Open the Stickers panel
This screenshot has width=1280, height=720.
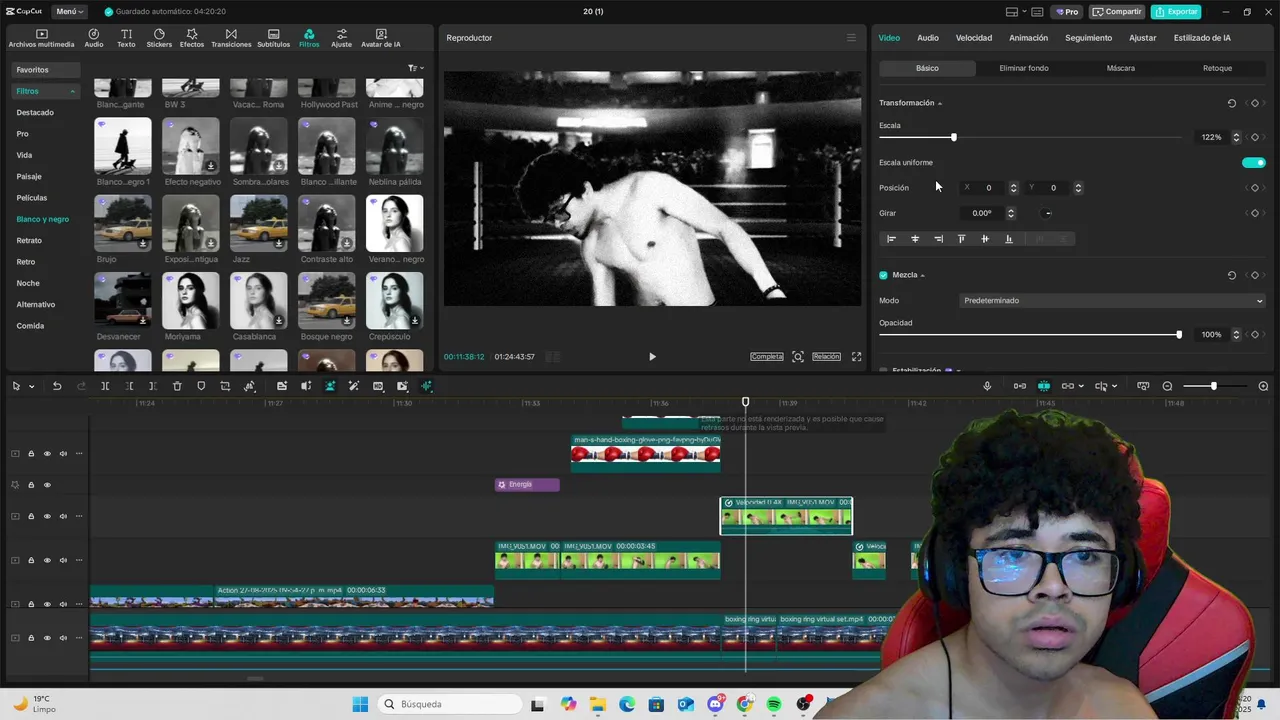159,38
